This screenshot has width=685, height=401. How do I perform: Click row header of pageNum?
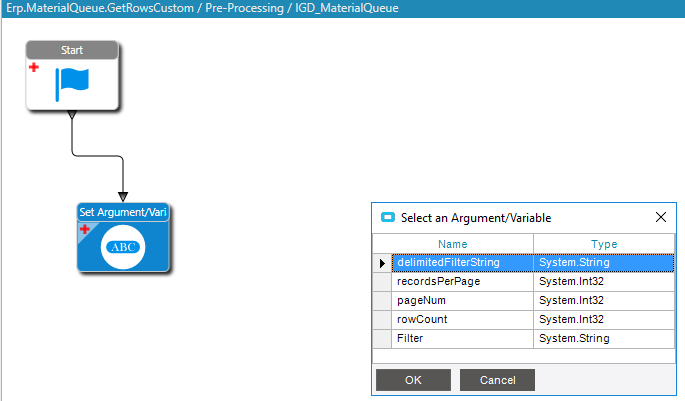click(x=382, y=301)
